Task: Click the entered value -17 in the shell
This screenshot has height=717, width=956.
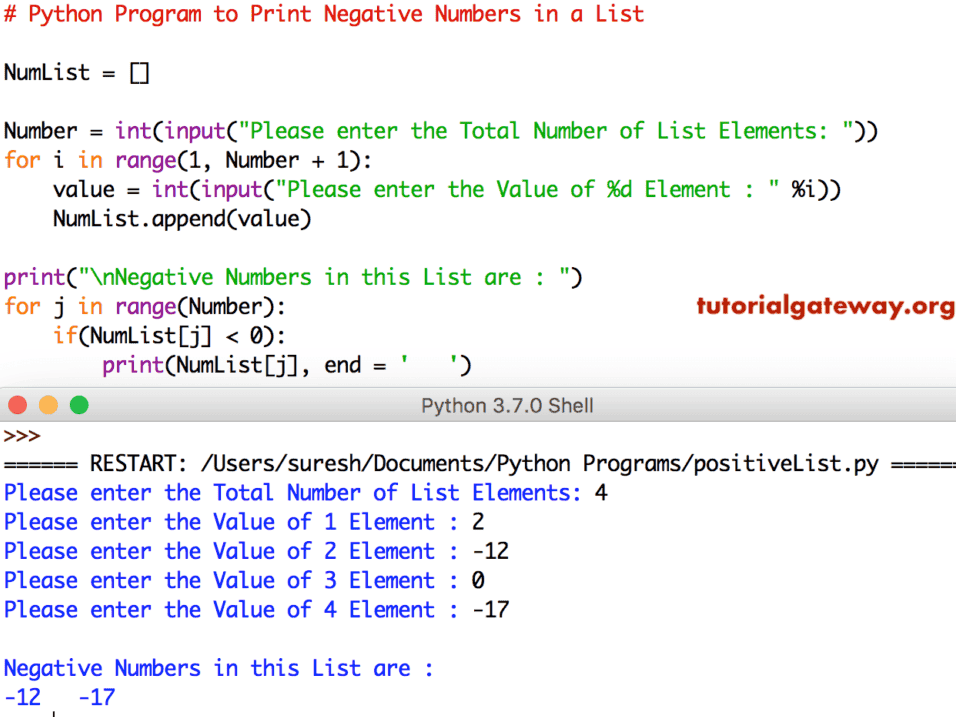Action: coord(490,609)
